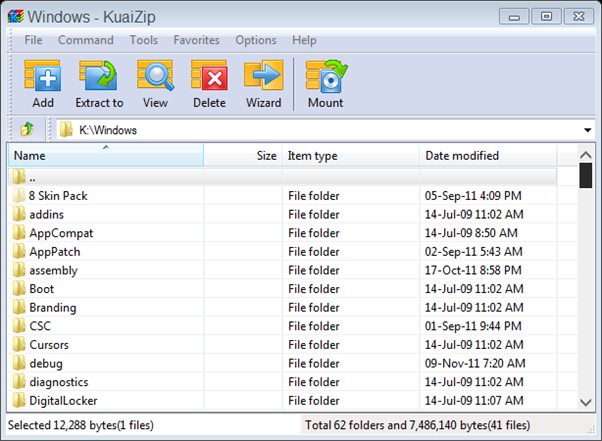The width and height of the screenshot is (602, 441).
Task: Select the 'assembly' folder name
Action: 53,270
